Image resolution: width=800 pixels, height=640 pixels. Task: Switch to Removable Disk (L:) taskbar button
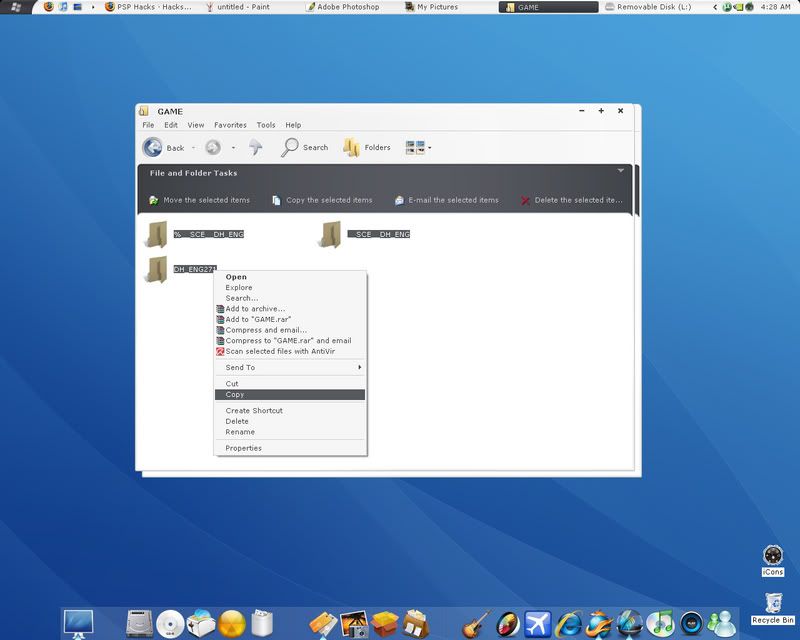[648, 7]
